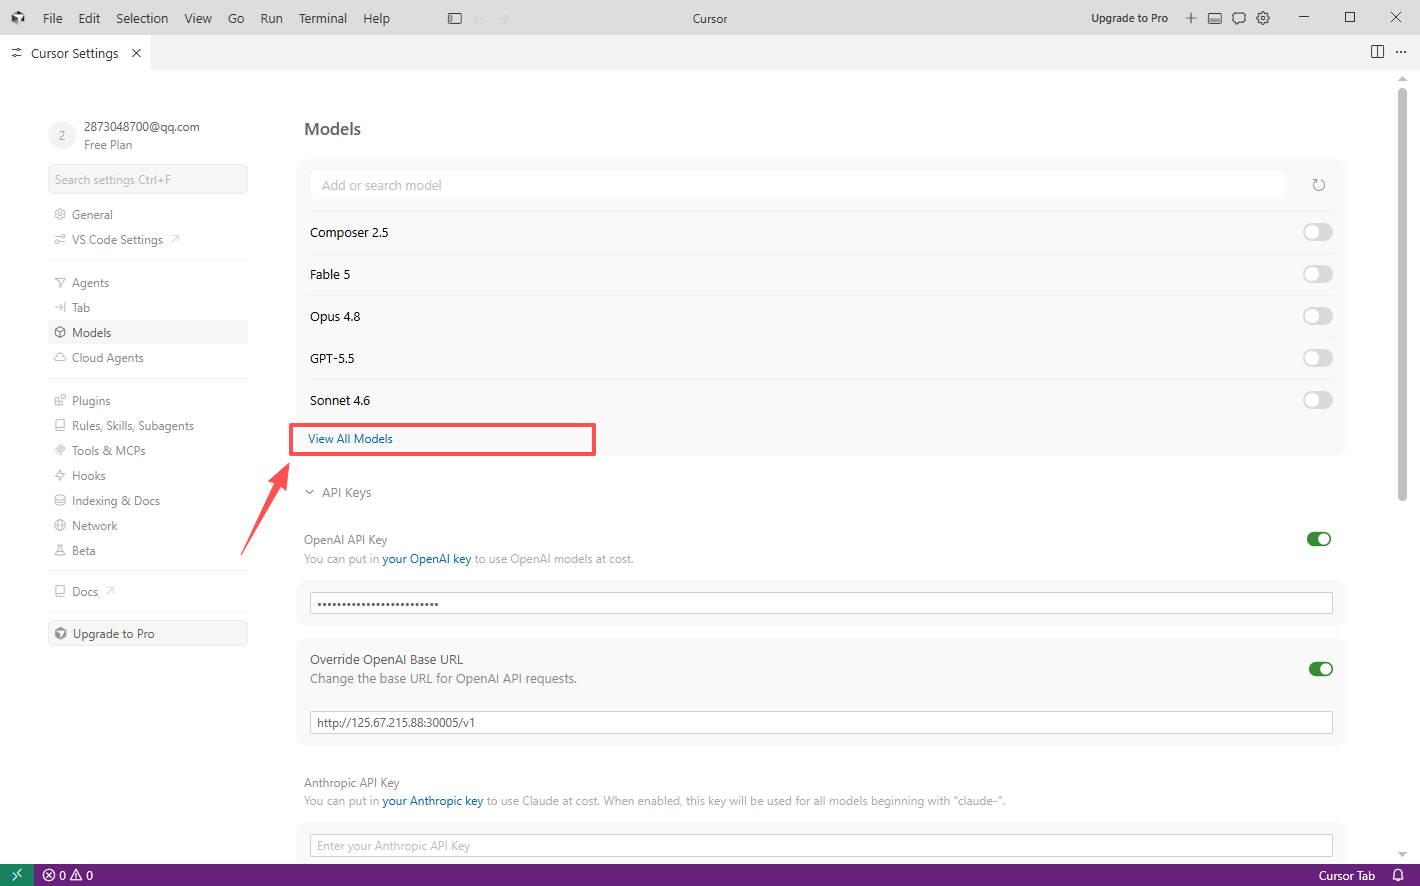Select the Cursor Settings tab

coord(75,53)
